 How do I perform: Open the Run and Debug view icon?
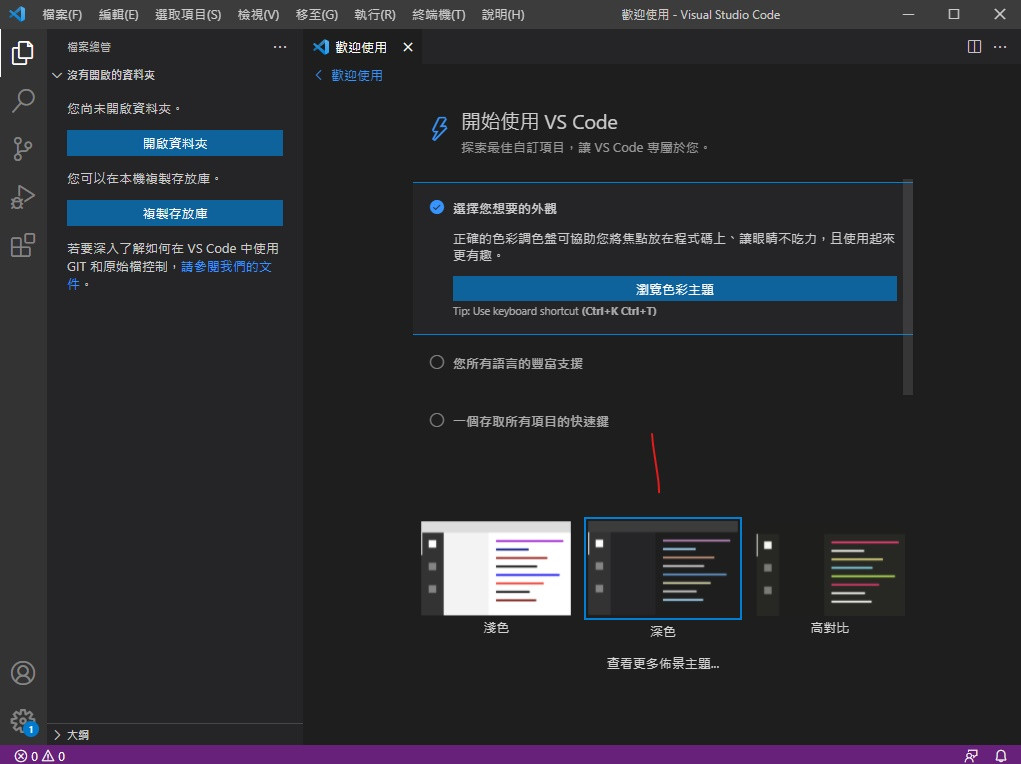(x=23, y=197)
